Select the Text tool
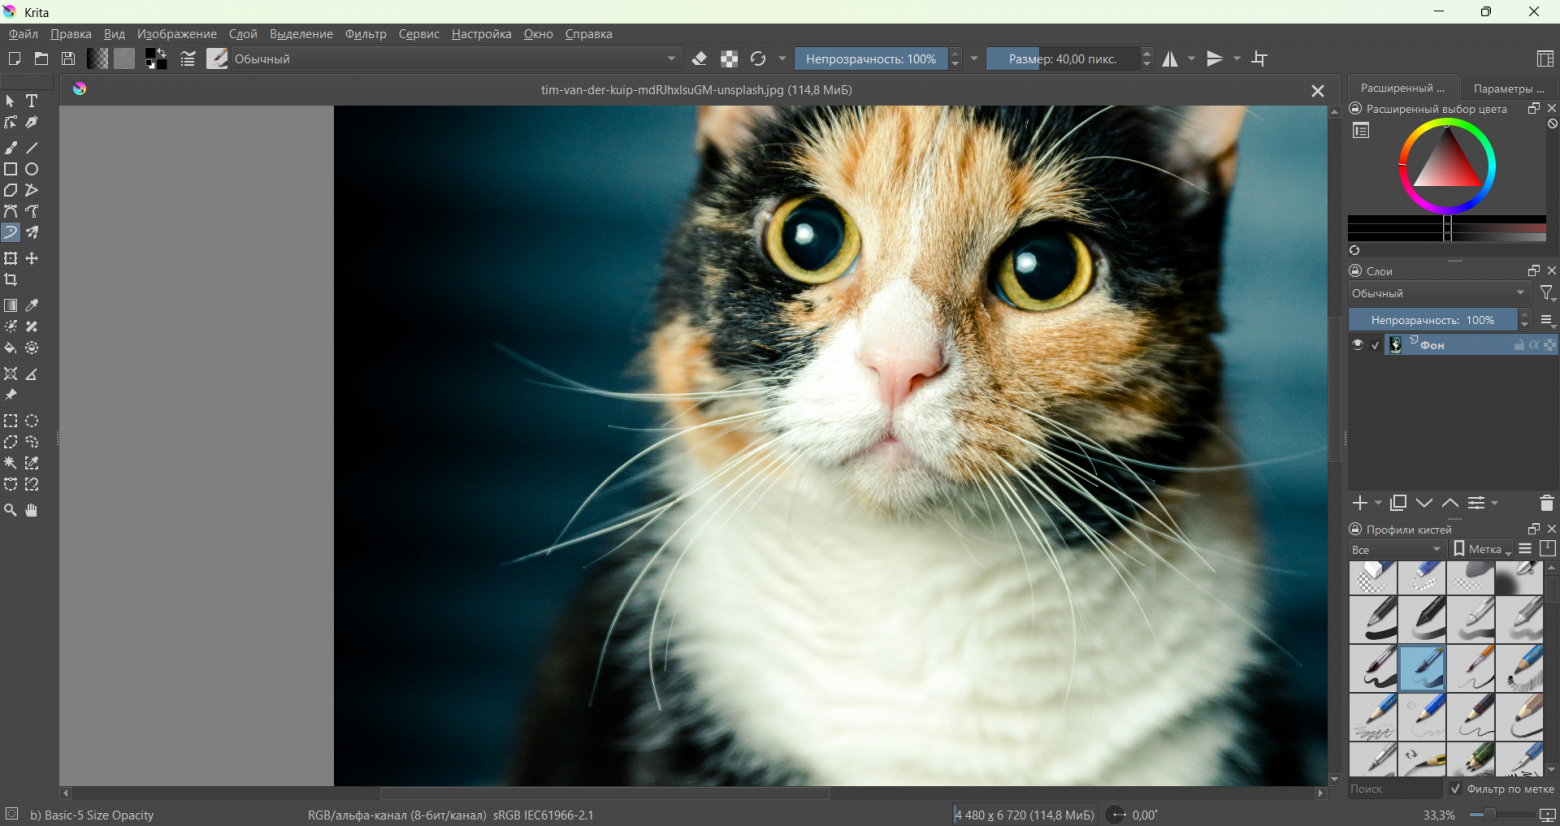 (x=31, y=100)
